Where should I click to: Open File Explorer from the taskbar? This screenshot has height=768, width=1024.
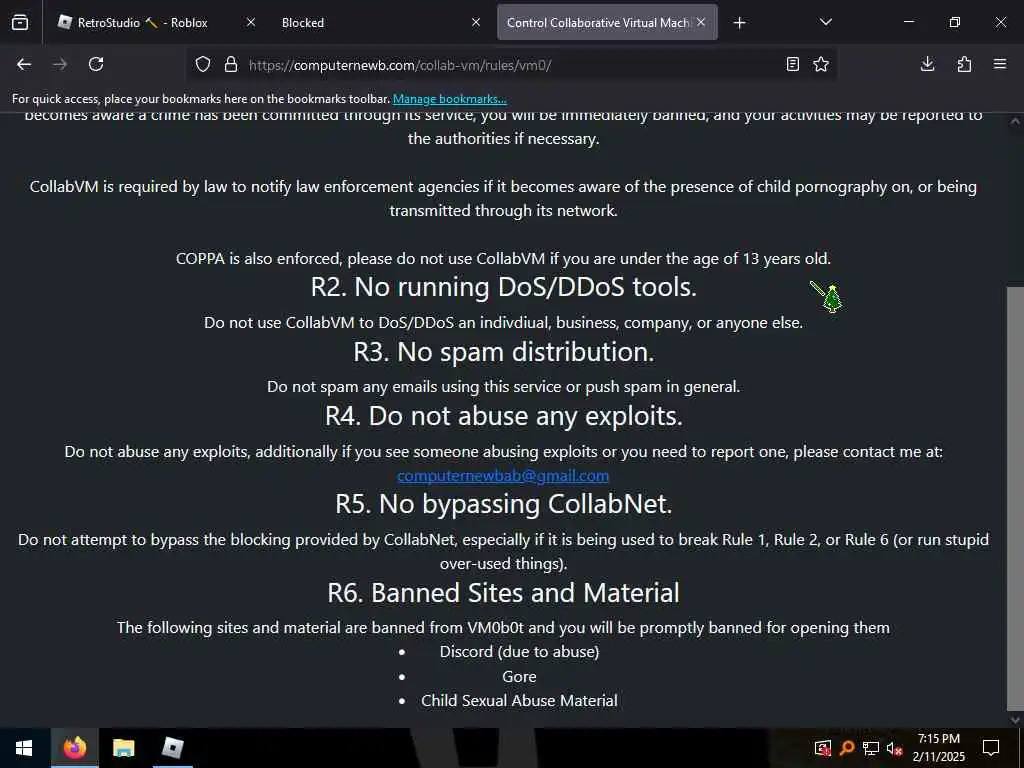click(x=123, y=748)
